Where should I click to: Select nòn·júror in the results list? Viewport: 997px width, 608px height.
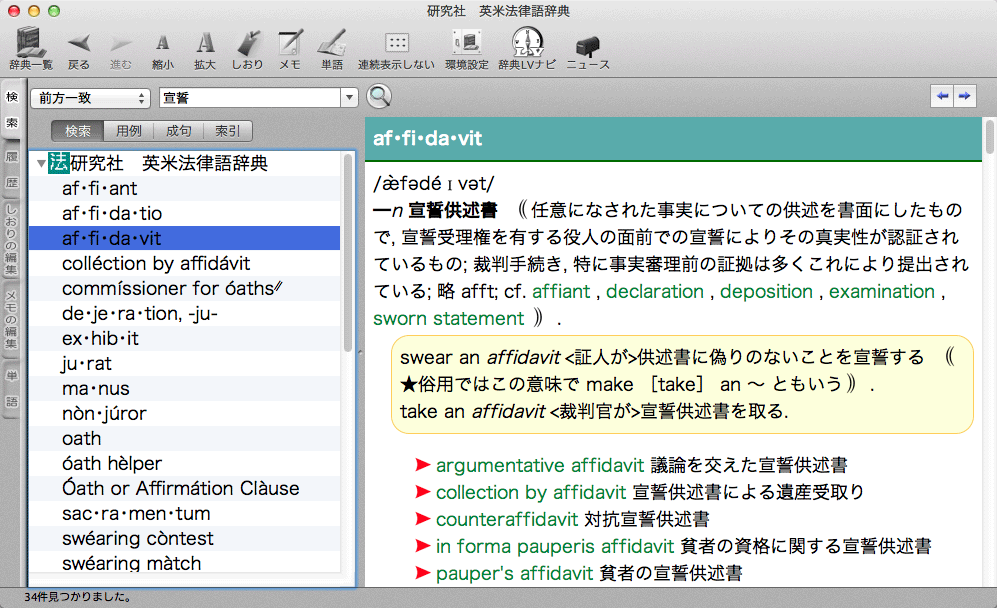point(184,413)
